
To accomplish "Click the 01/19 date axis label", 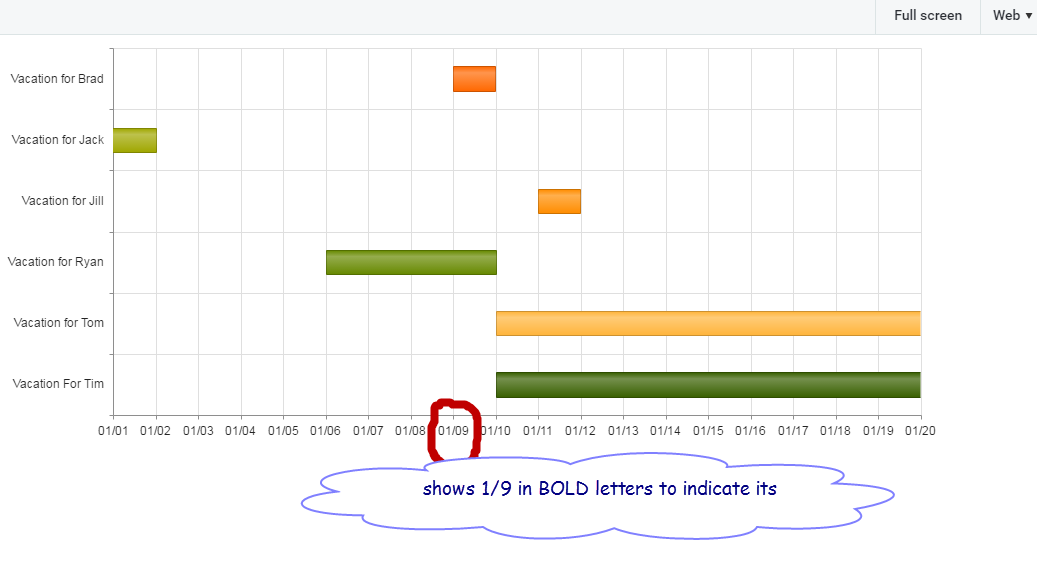I will (x=878, y=431).
